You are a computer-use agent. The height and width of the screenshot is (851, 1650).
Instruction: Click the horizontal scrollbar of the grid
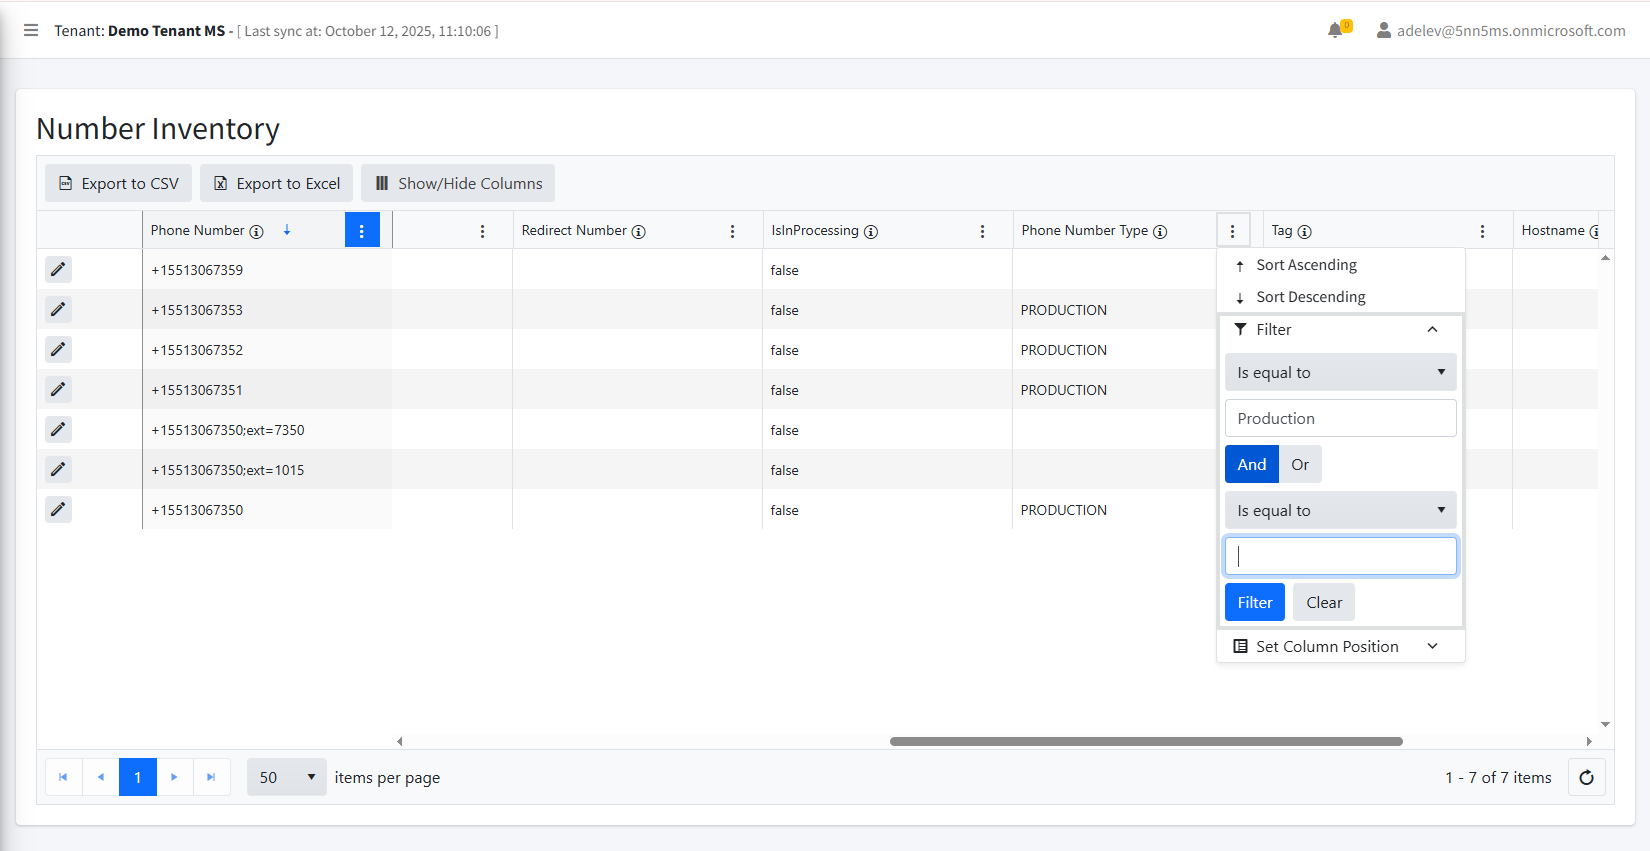tap(1145, 741)
